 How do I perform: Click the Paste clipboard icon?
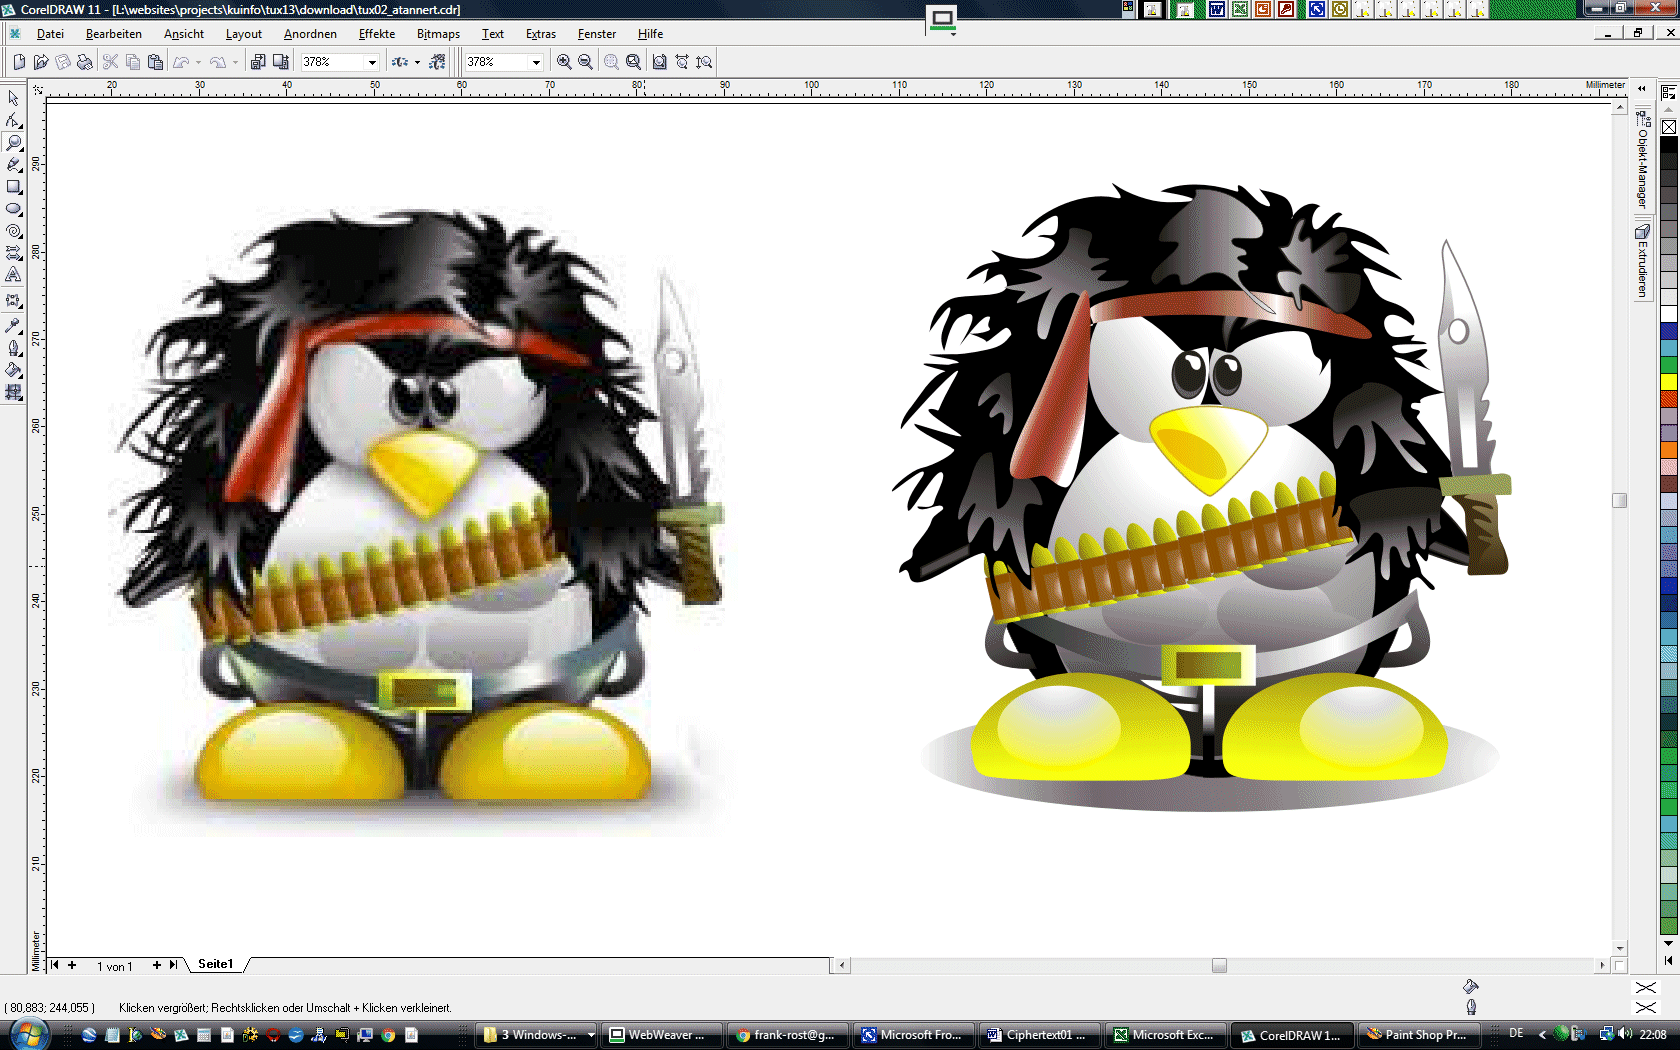pos(155,62)
